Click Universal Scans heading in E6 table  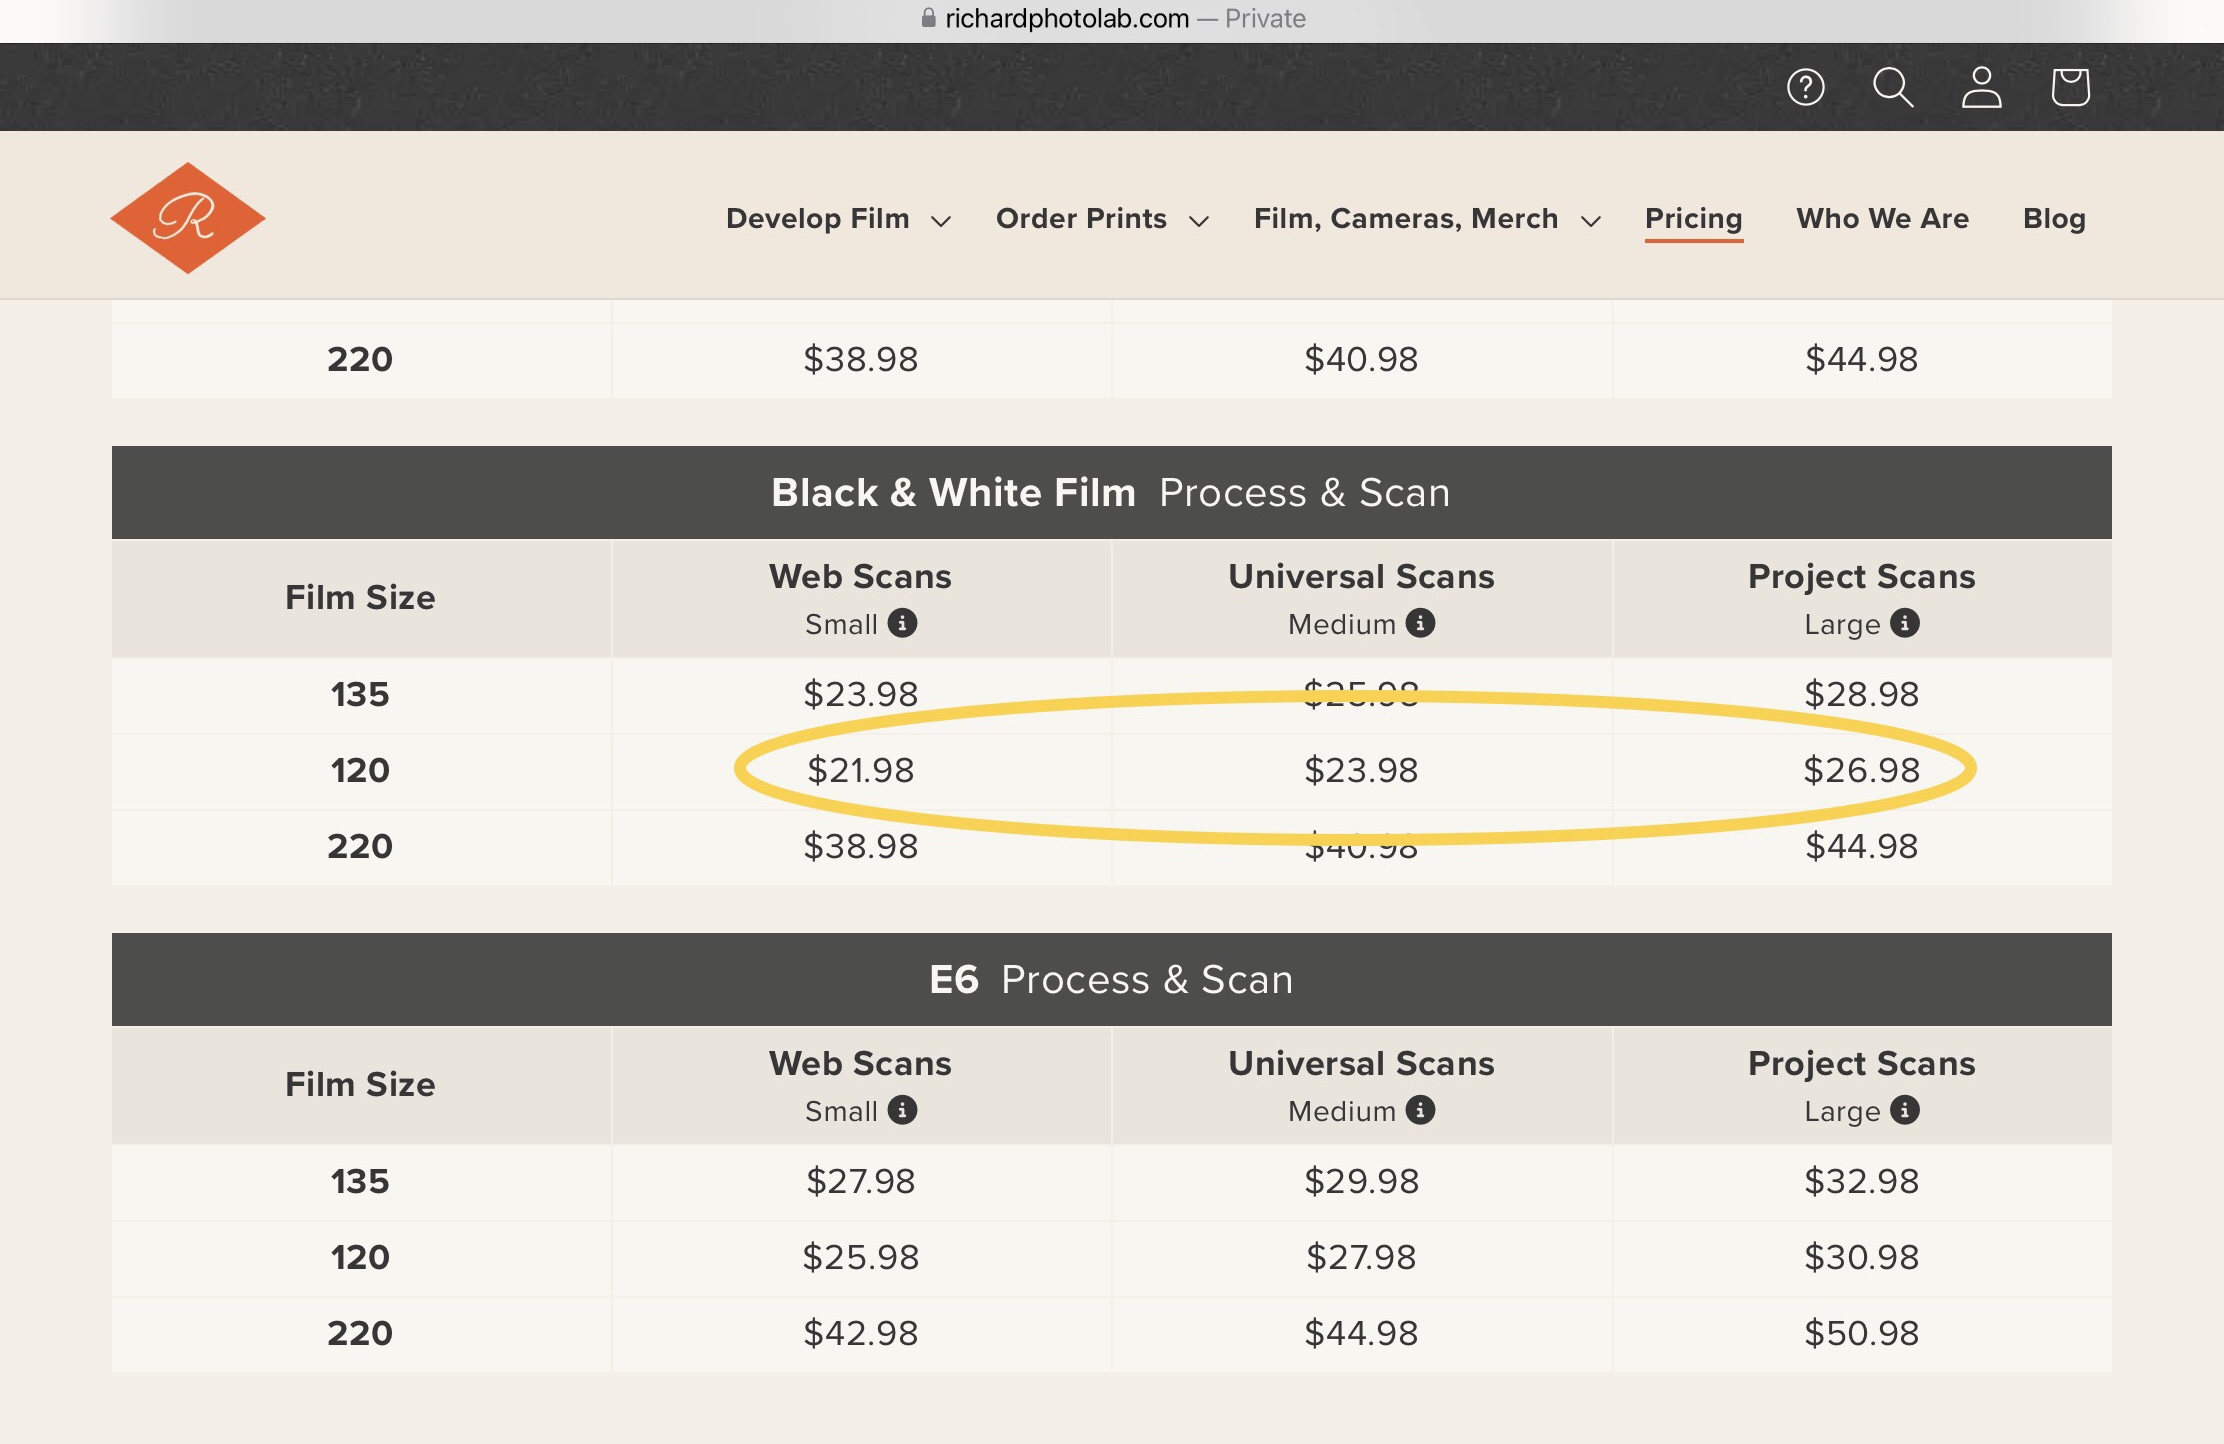pyautogui.click(x=1361, y=1063)
